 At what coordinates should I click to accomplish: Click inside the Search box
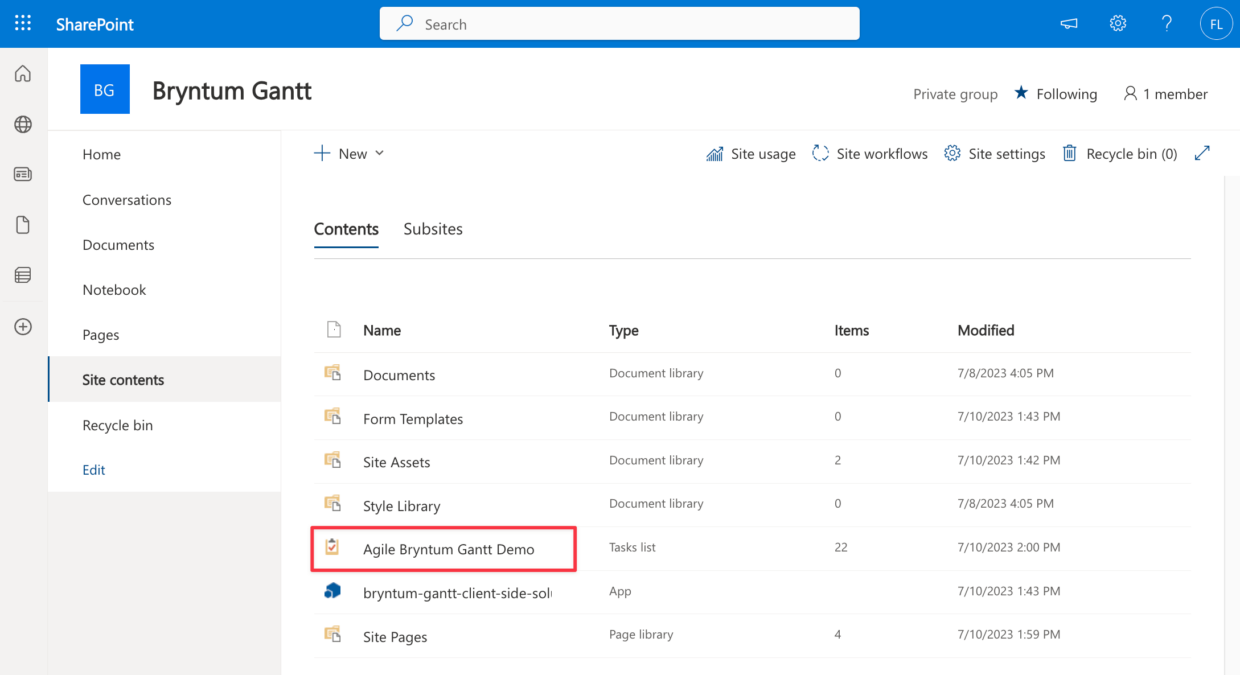coord(619,23)
